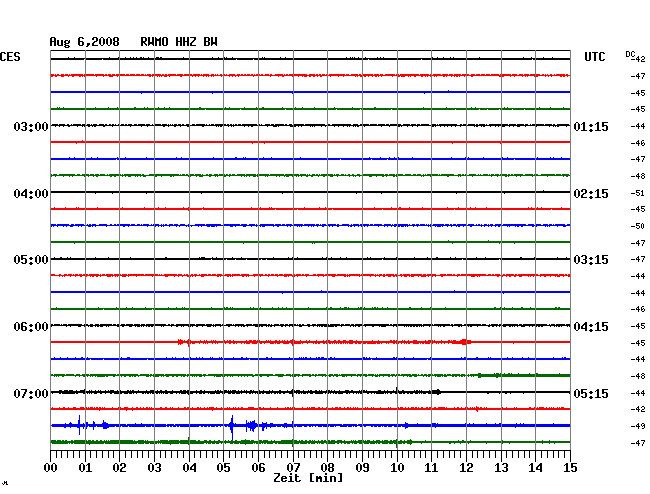Click minute label "08" on time axis
The width and height of the screenshot is (650, 494).
click(x=327, y=468)
